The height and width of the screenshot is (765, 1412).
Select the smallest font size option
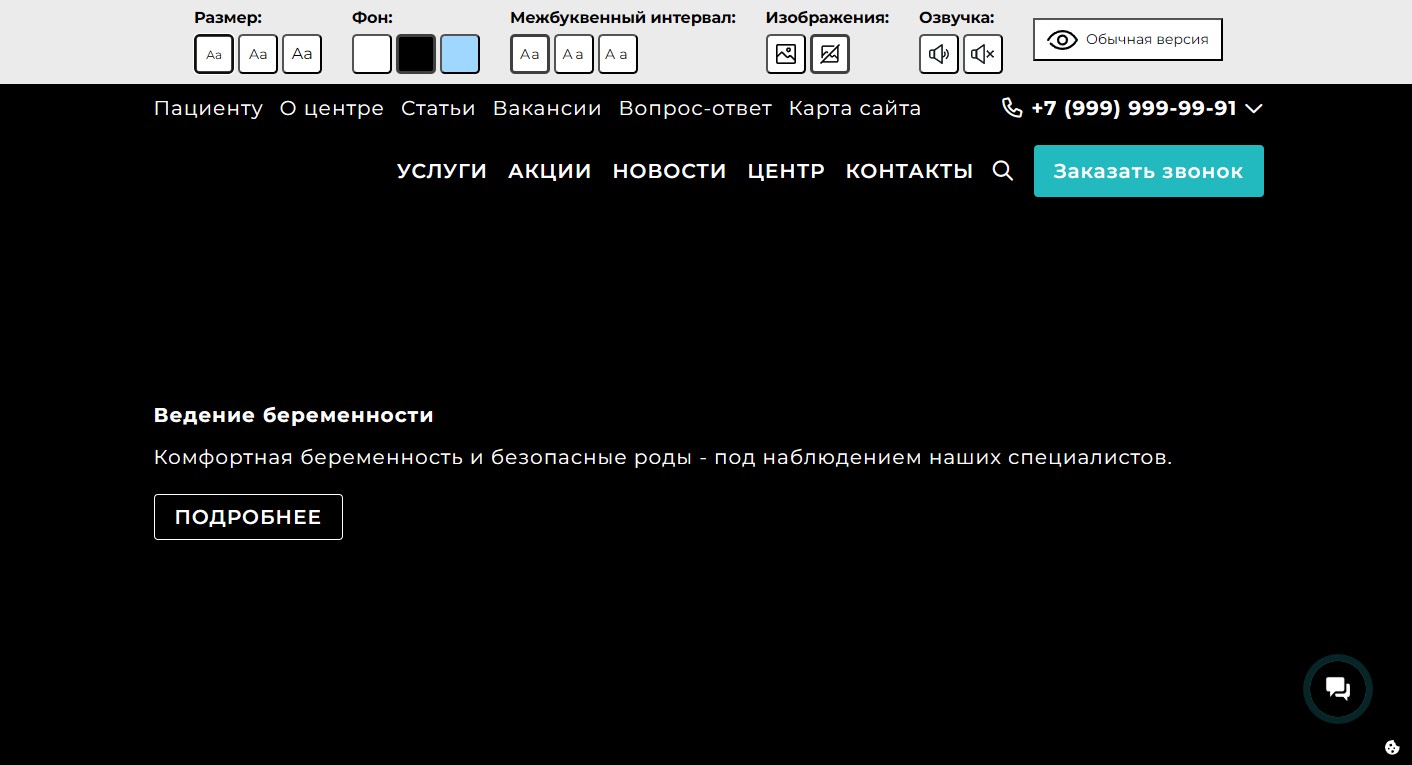214,54
